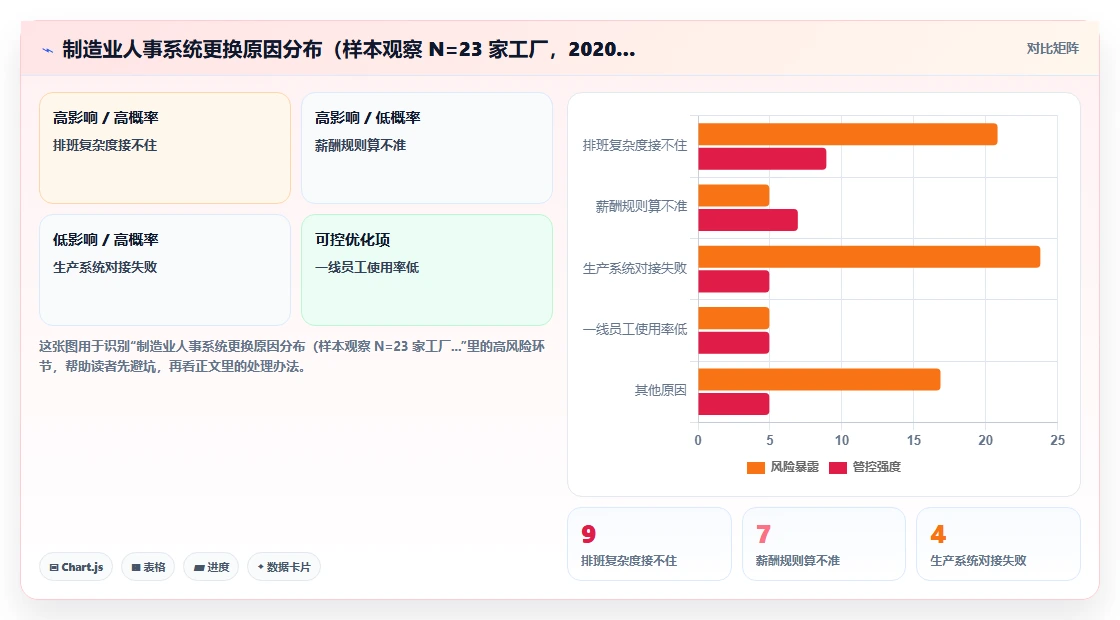
Task: Click the 一线员工使用率低 axis label
Action: click(x=635, y=329)
